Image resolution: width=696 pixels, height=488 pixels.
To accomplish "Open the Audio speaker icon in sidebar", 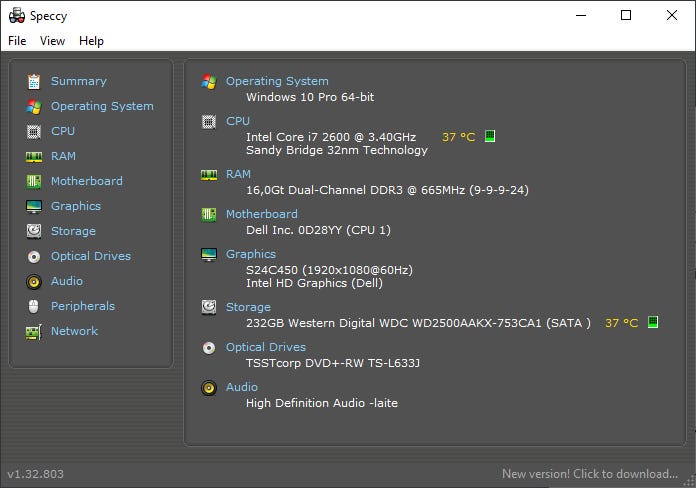I will click(34, 281).
